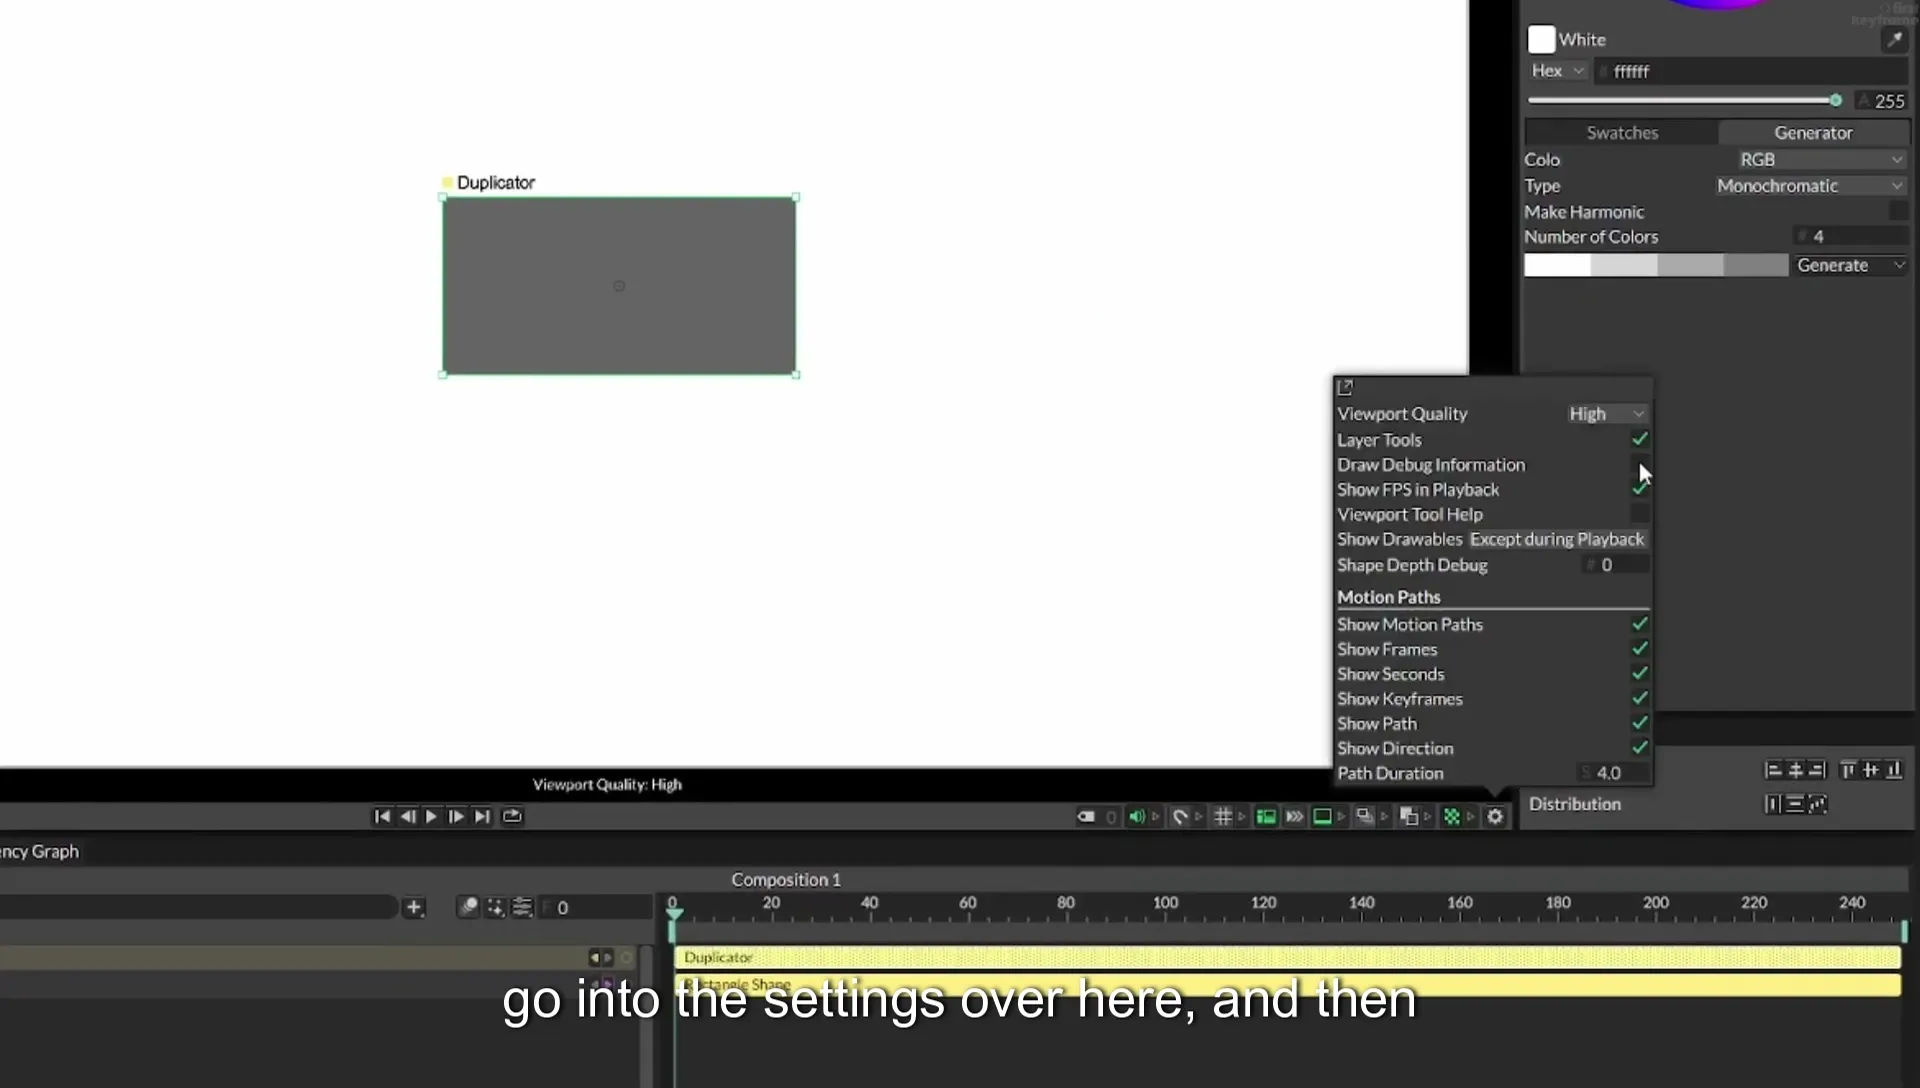This screenshot has width=1920, height=1088.
Task: Click the marker tag icon in the viewport toolbar
Action: click(1085, 817)
